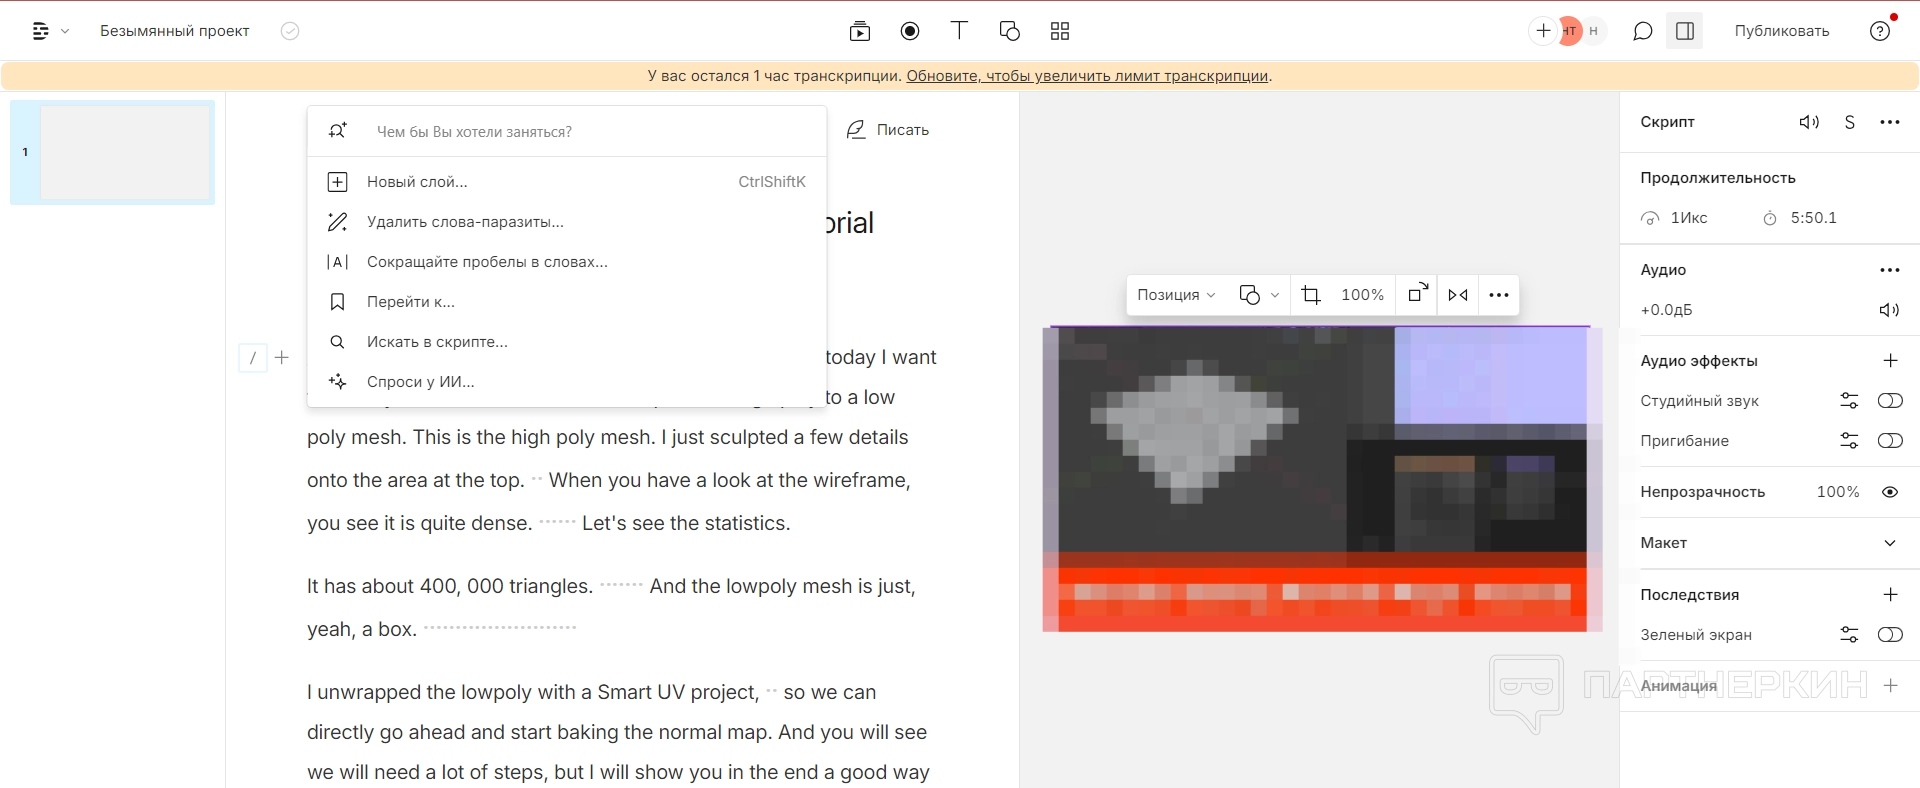
Task: Add an effect via Последствия plus icon
Action: 1890,595
